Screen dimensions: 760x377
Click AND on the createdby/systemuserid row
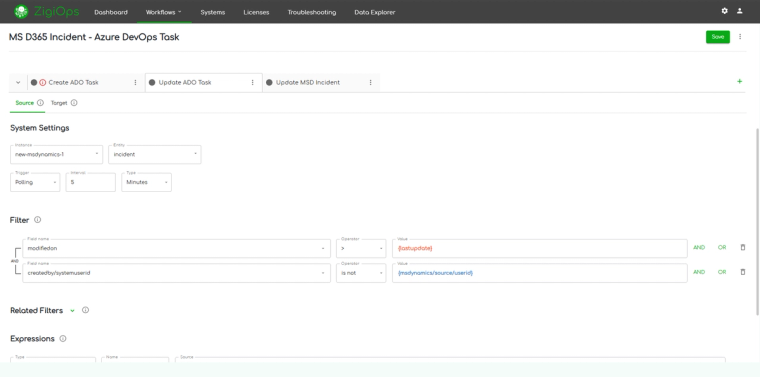(x=699, y=272)
